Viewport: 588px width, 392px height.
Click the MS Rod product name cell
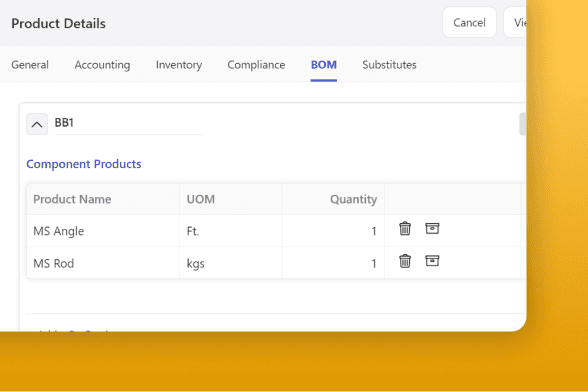pyautogui.click(x=103, y=263)
